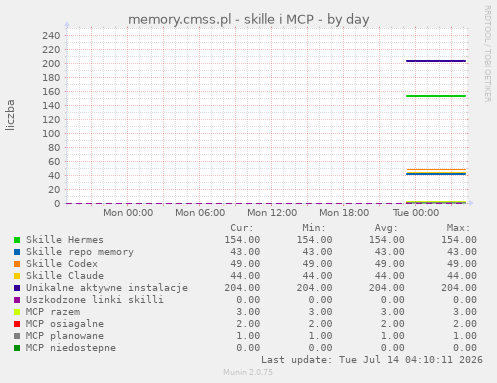497x383 pixels.
Task: Click the Max value 2.00 for MCP osiagalne
Action: pos(465,324)
